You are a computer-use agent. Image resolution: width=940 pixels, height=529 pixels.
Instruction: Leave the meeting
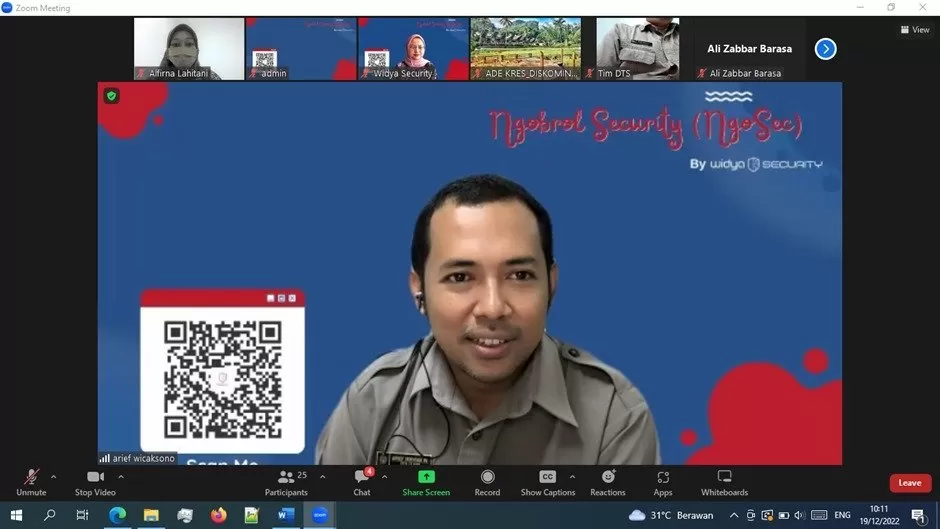[x=910, y=483]
